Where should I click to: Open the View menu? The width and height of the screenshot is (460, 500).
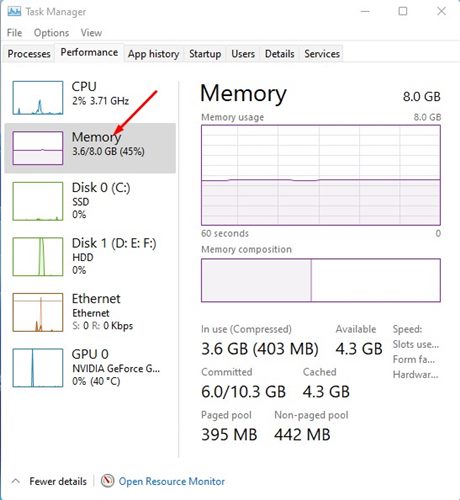[x=91, y=33]
